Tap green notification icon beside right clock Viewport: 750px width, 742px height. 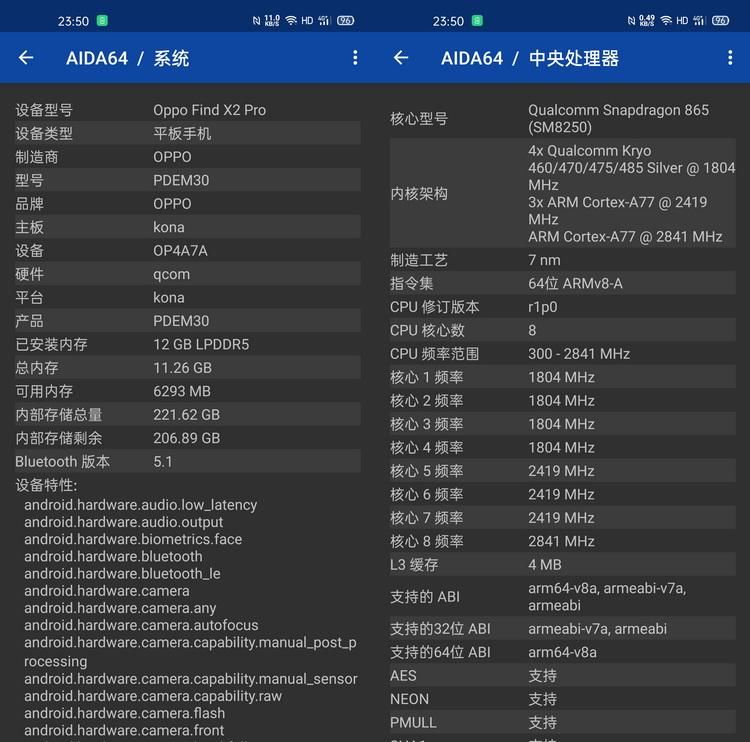(x=477, y=21)
